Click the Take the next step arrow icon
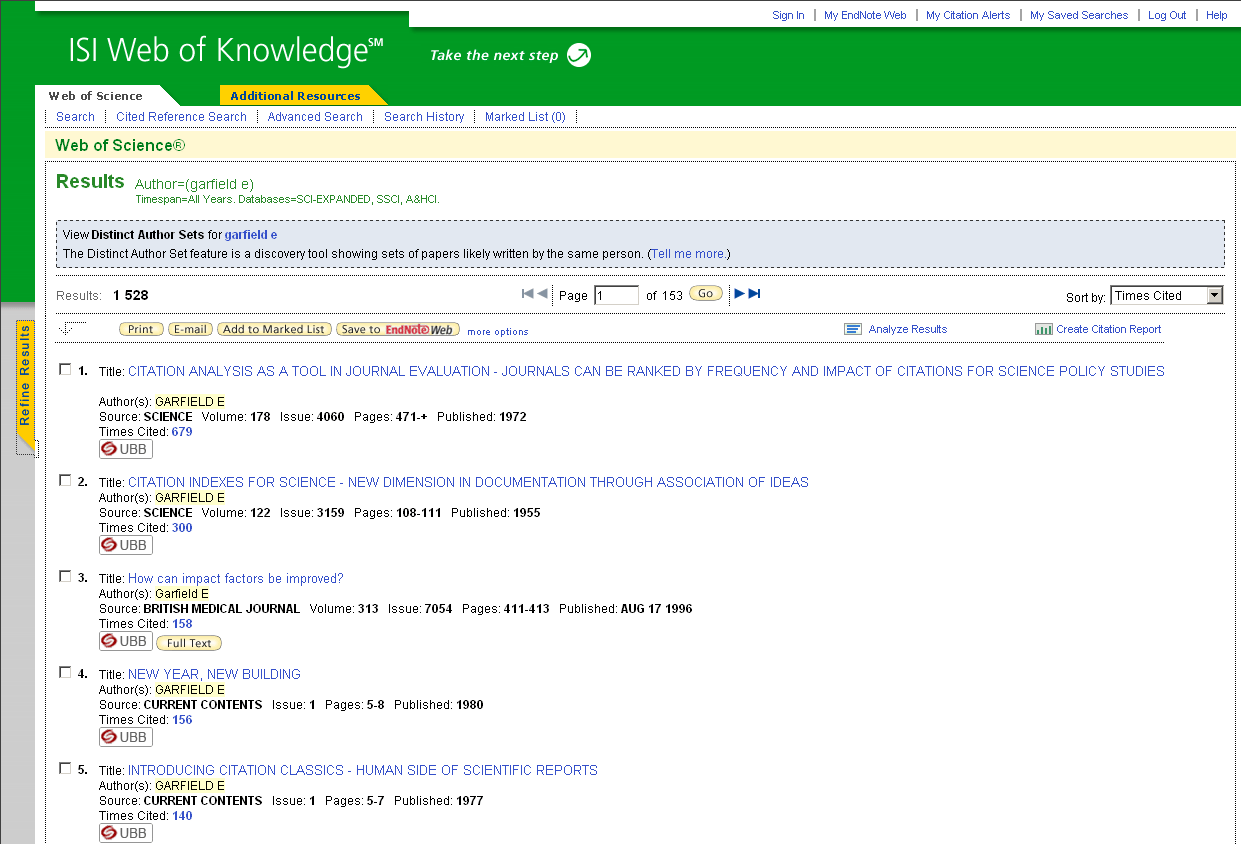The height and width of the screenshot is (844, 1241). (578, 55)
